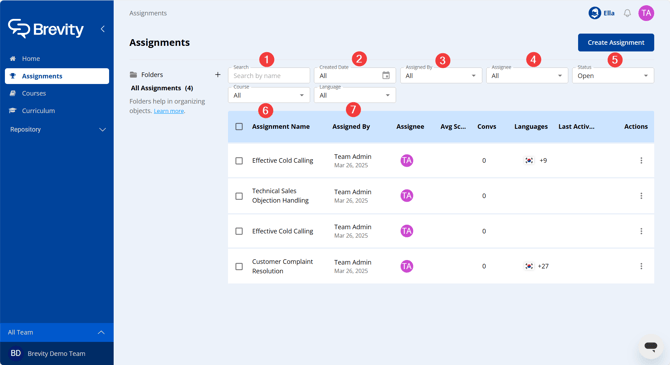670x365 pixels.
Task: Open notifications bell
Action: pyautogui.click(x=627, y=13)
